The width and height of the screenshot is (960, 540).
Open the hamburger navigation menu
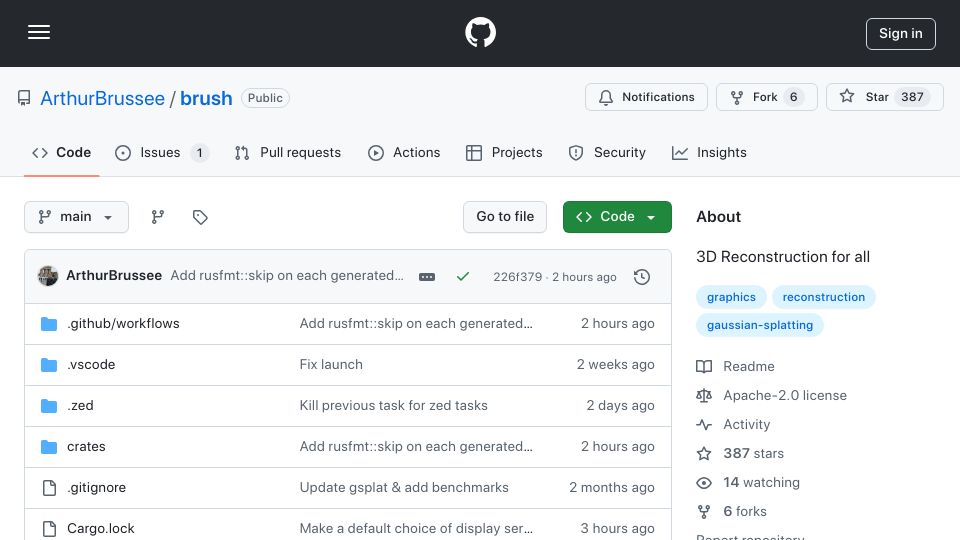pos(39,32)
